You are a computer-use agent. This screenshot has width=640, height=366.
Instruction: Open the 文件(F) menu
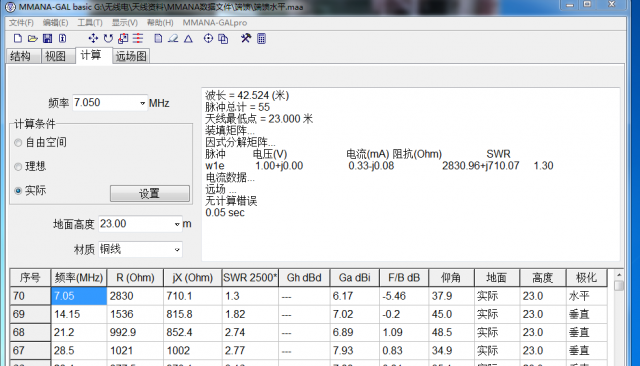point(21,23)
